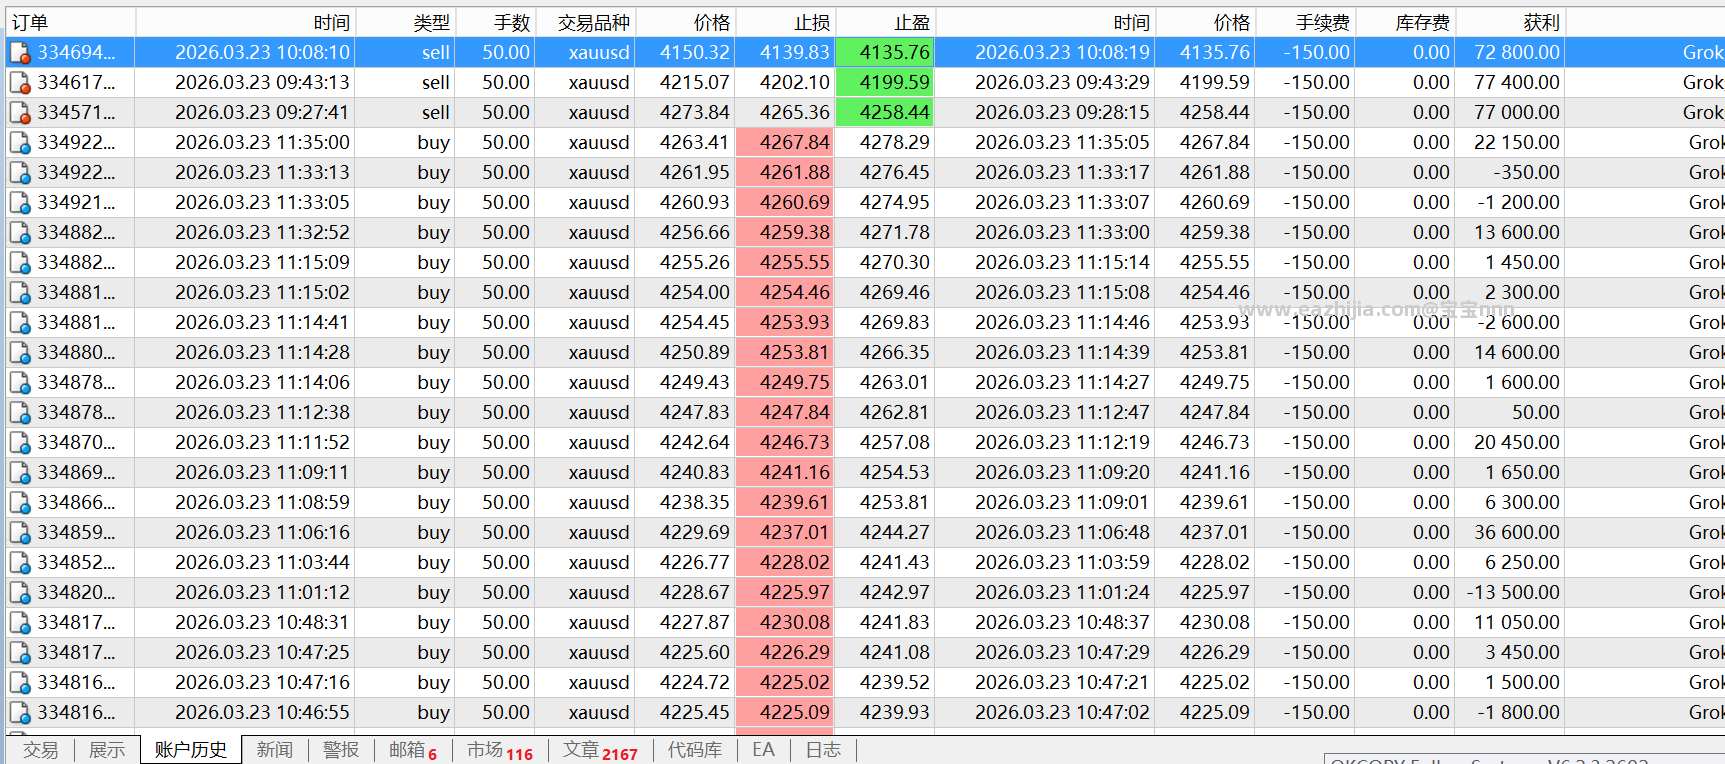
Task: Click the green take-profit cell 4258.44
Action: [885, 112]
